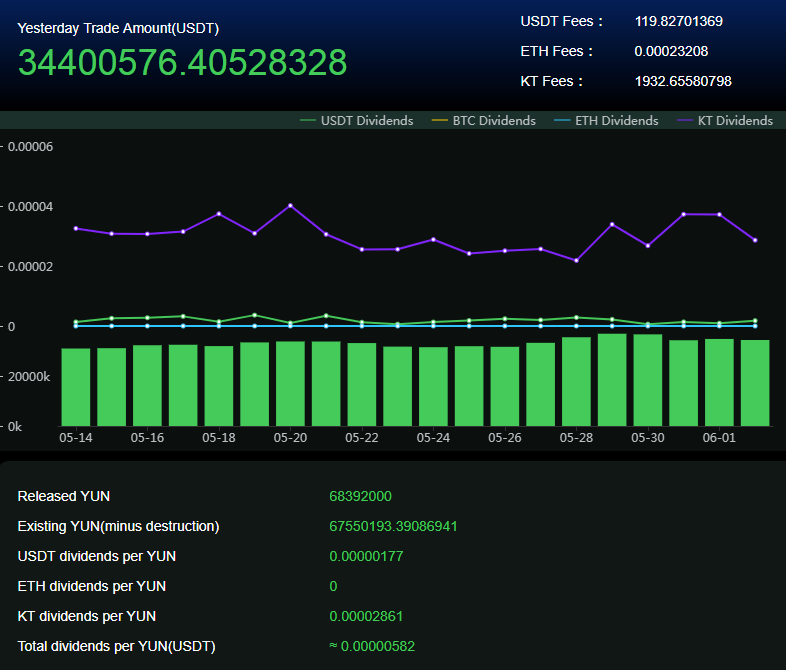
Task: Click the 05-26 date axis label
Action: (x=505, y=438)
